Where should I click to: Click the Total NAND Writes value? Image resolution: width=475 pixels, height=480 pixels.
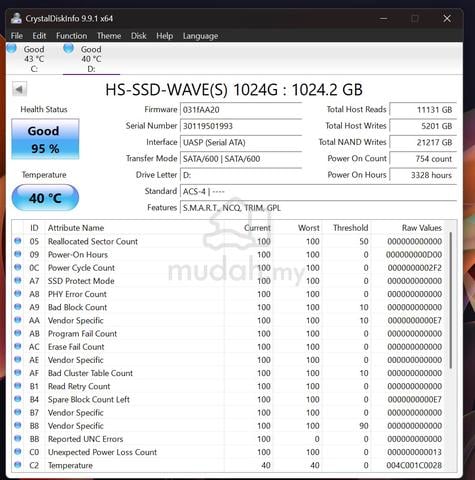[x=423, y=142]
